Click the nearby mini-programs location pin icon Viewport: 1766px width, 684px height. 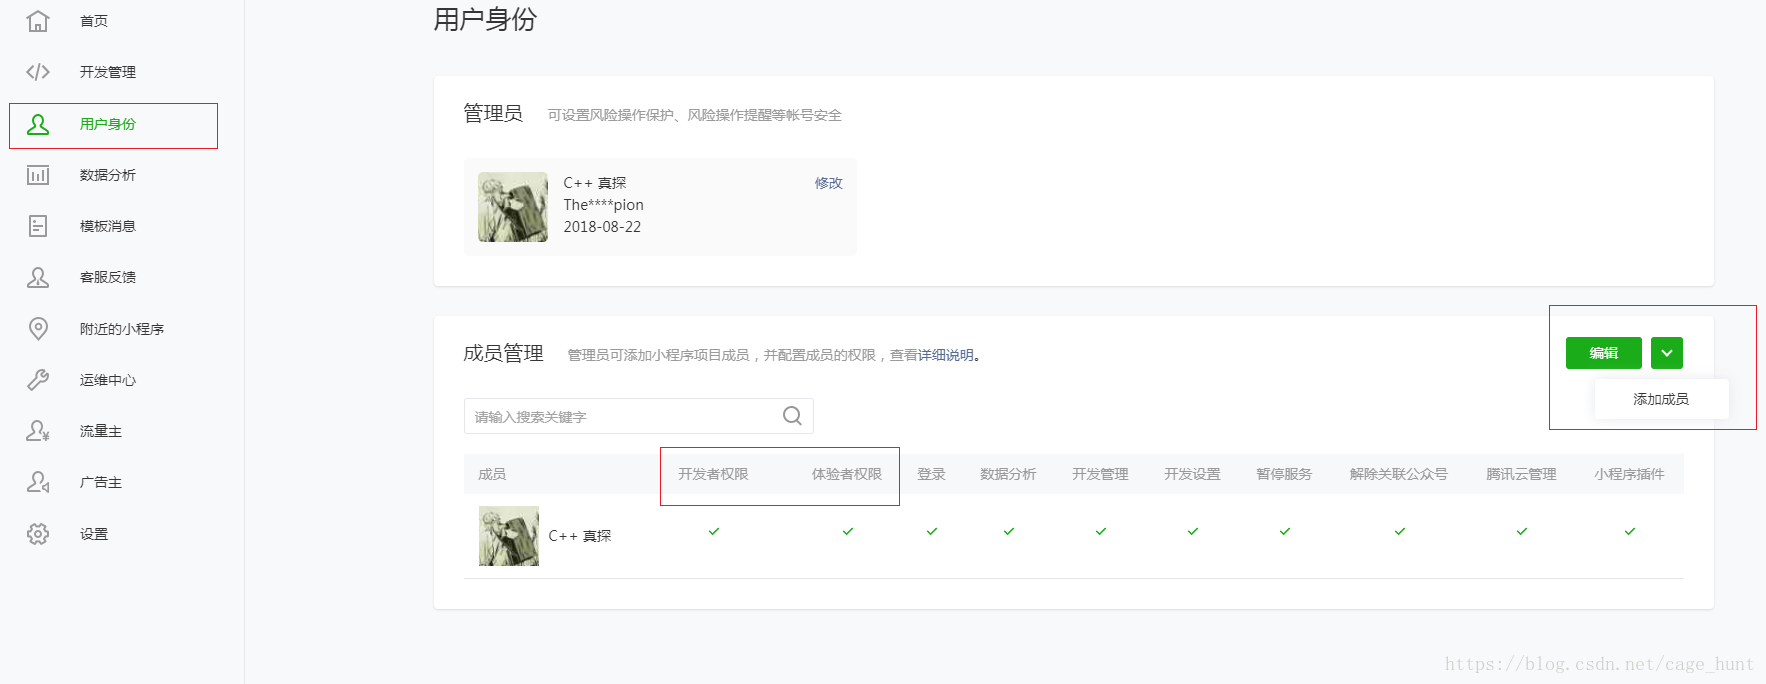(38, 328)
